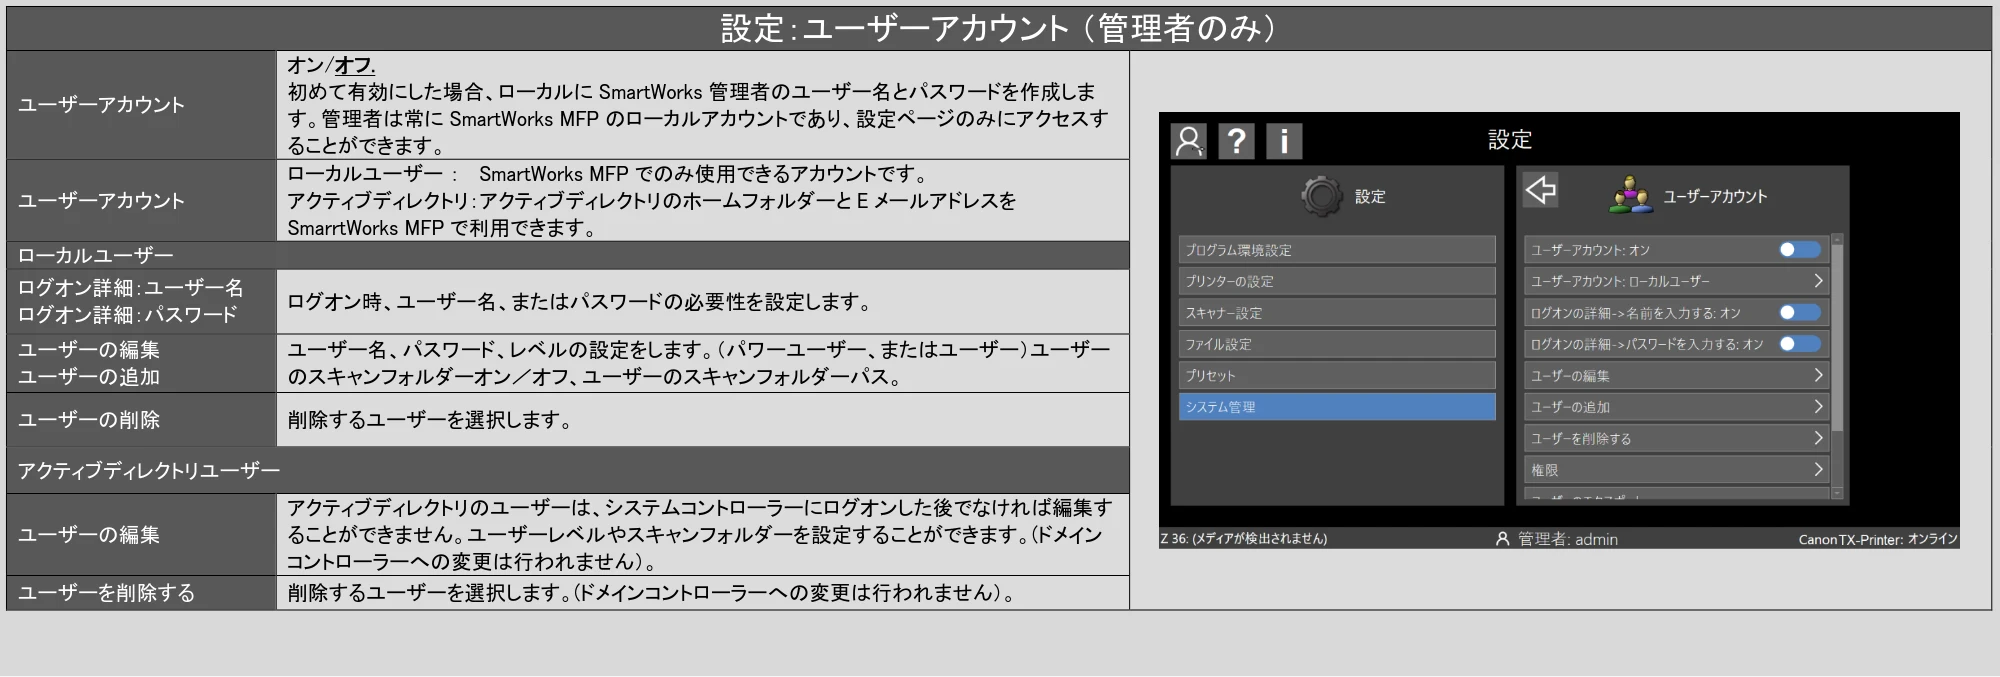Click table cell ユーザーの削除
The image size is (2000, 677).
141,420
